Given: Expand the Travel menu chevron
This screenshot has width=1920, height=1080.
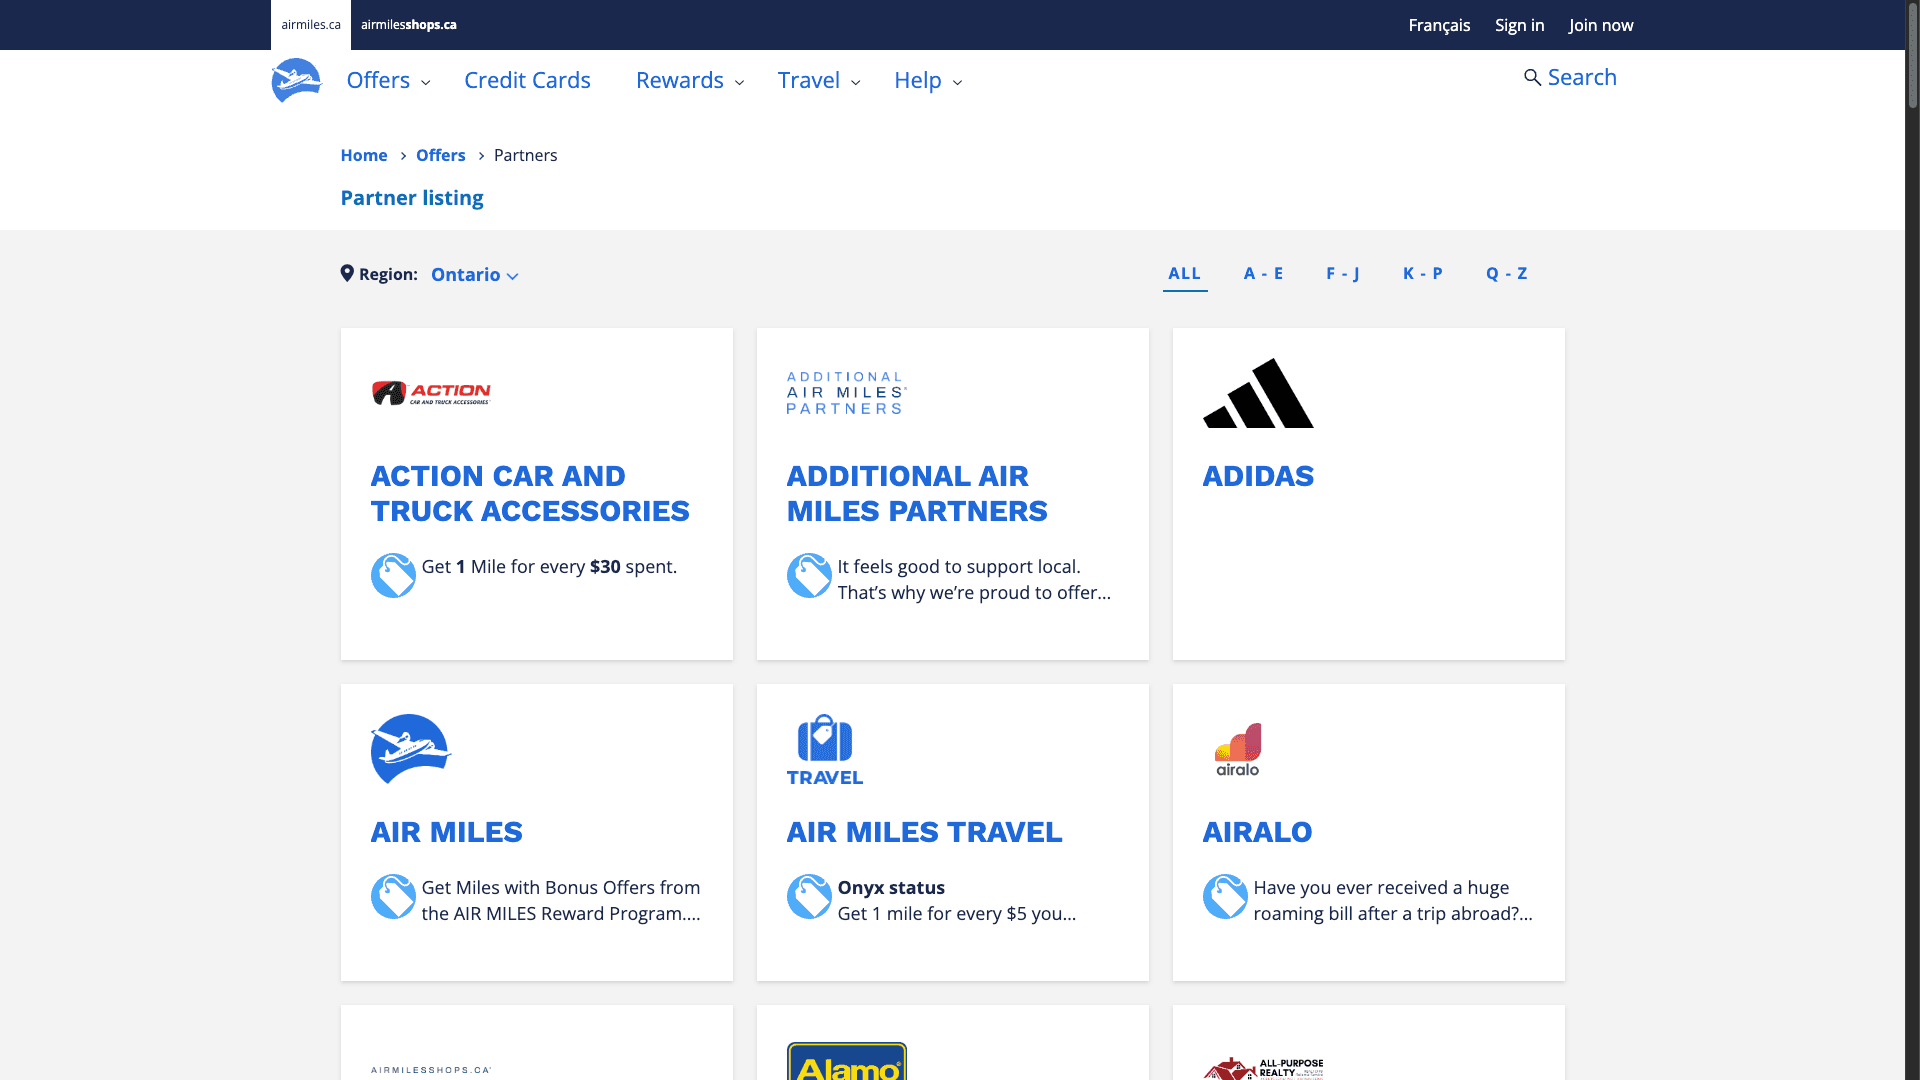Looking at the screenshot, I should [856, 83].
